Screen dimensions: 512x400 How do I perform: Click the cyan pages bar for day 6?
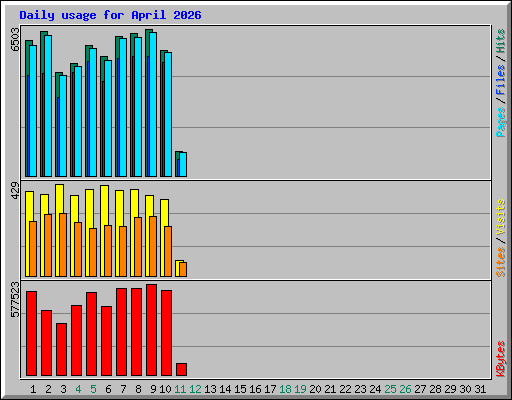tap(108, 118)
